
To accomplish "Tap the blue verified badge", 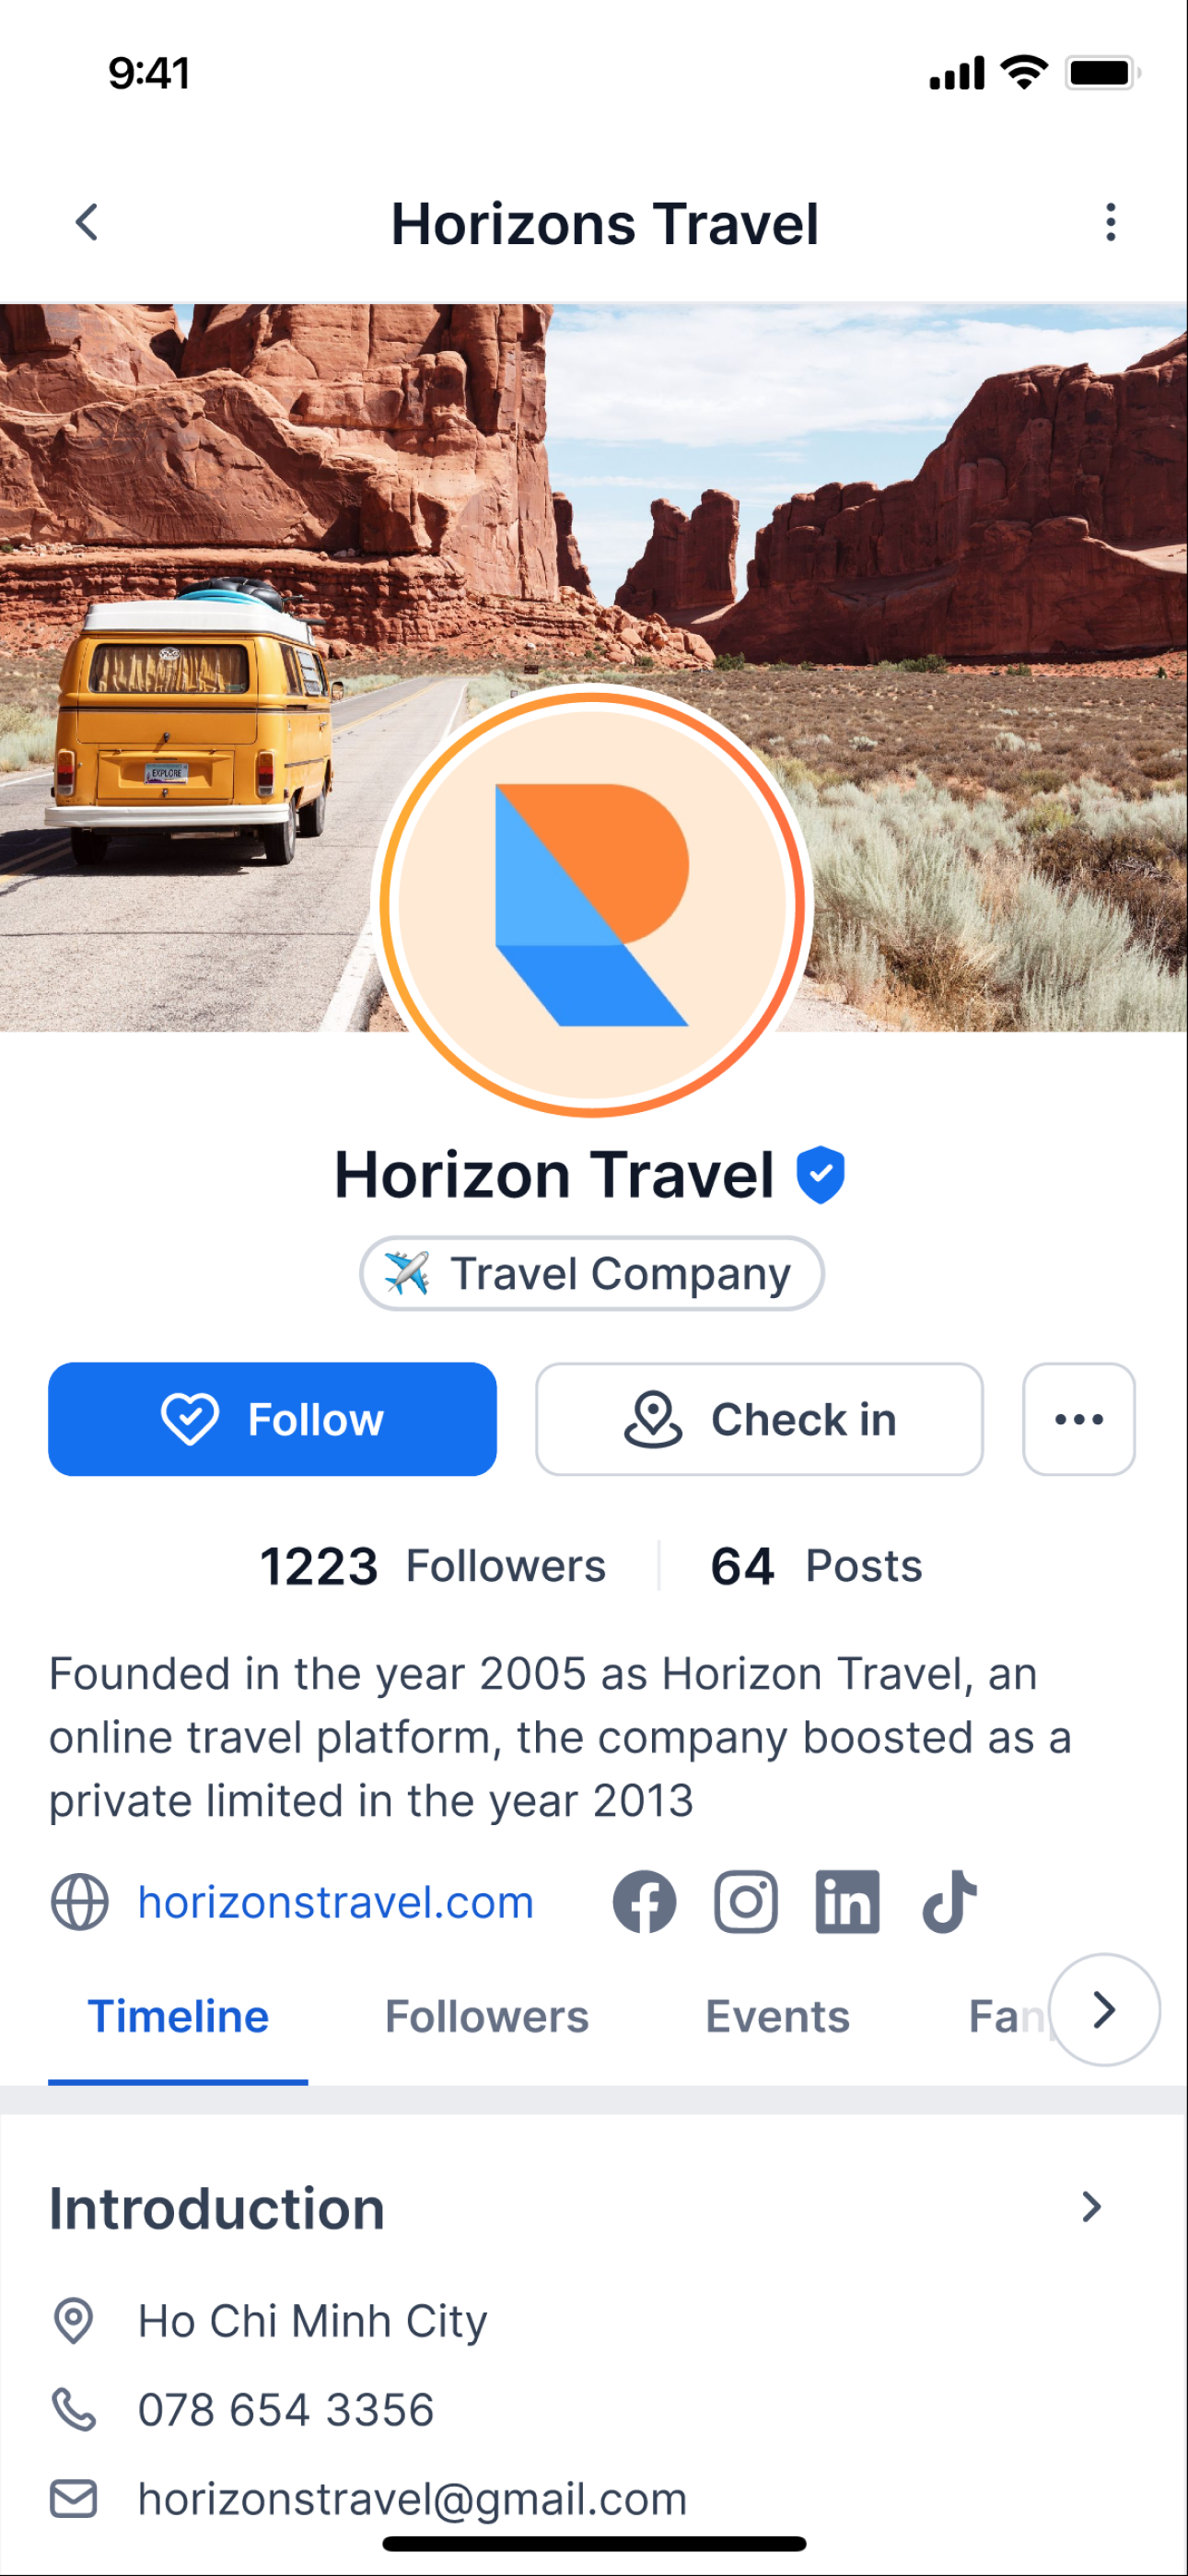I will [x=820, y=1174].
